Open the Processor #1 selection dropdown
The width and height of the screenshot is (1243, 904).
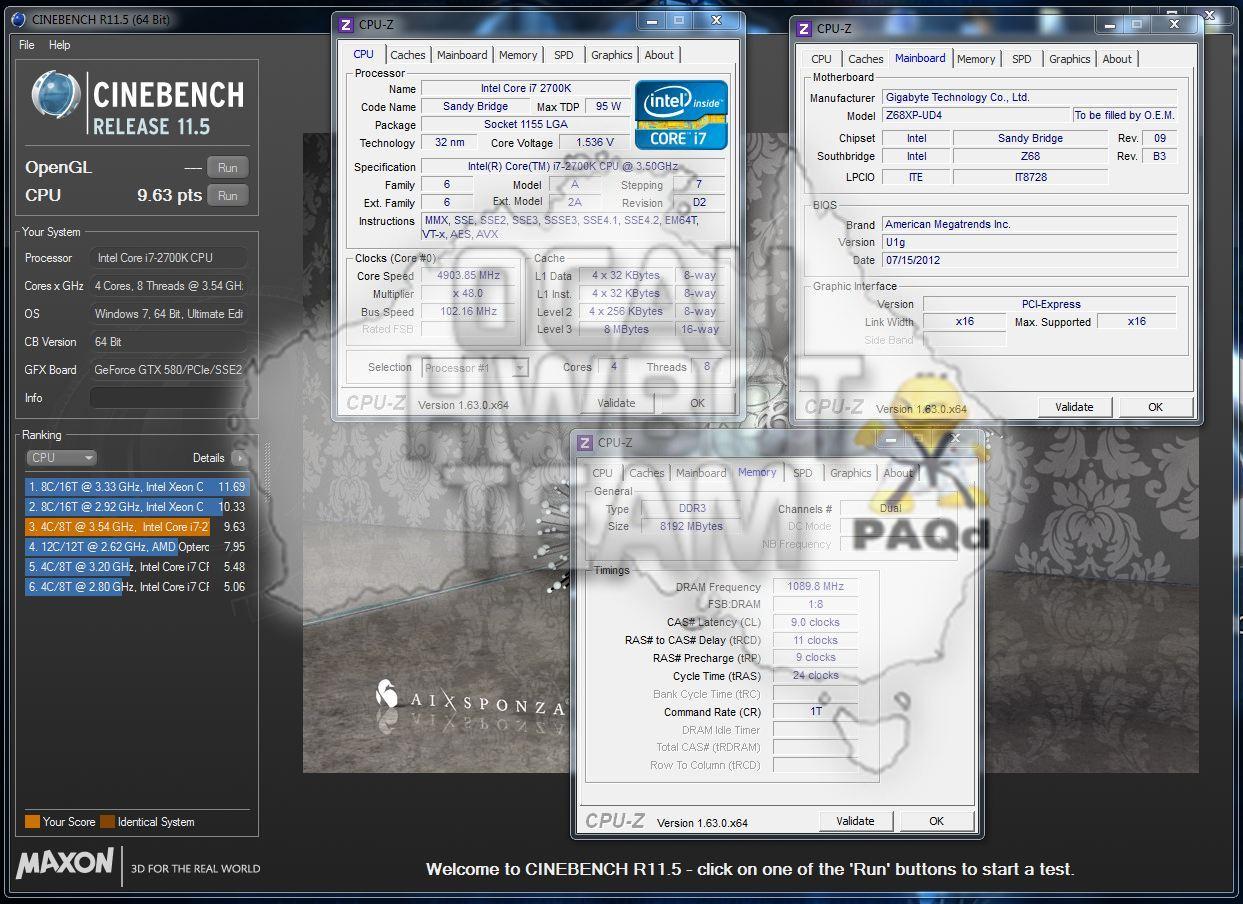click(x=475, y=368)
